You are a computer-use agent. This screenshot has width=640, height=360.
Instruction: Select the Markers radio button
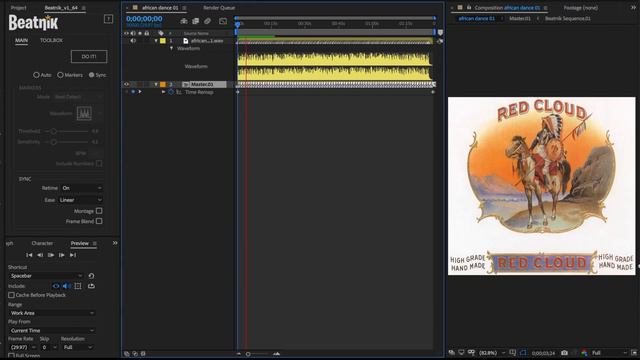60,75
